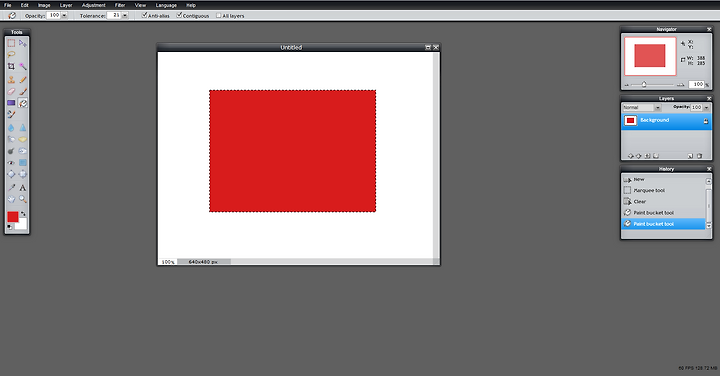This screenshot has height=376, width=720.
Task: Click the Navigator zoom-out icon
Action: (x=627, y=85)
